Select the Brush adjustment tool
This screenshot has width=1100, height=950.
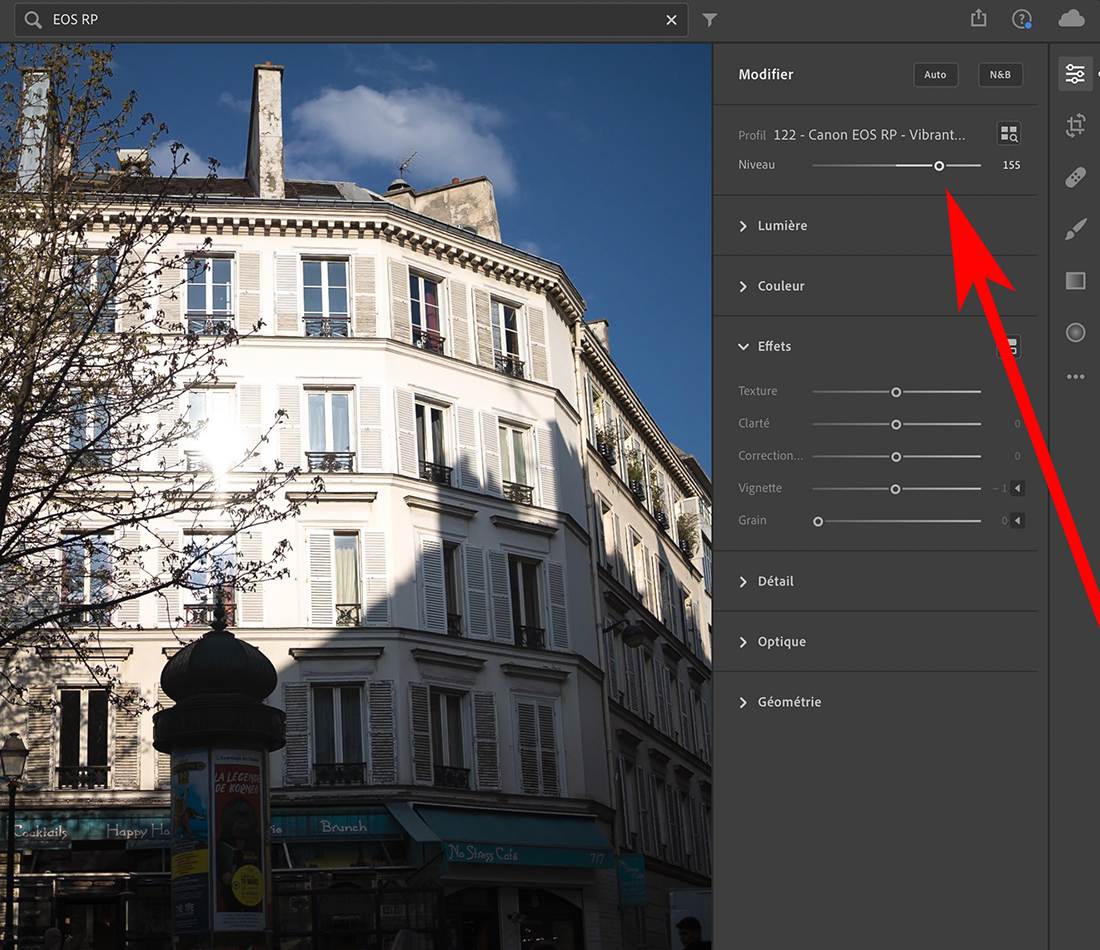pos(1075,230)
